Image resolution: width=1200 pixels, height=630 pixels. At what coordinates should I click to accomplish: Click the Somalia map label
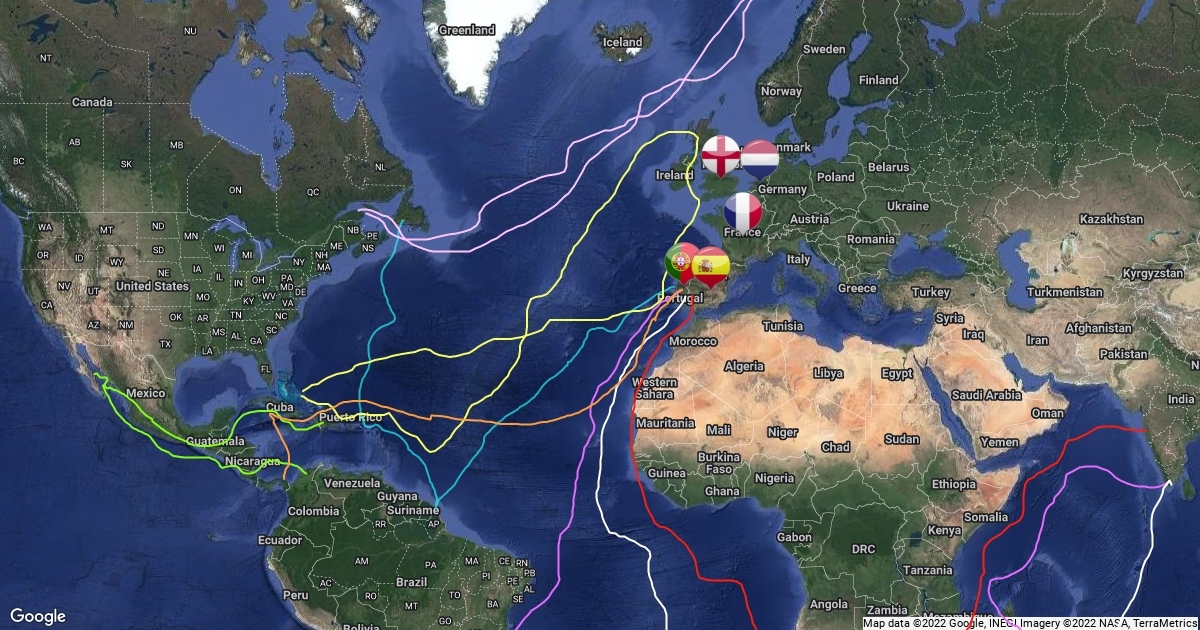986,517
